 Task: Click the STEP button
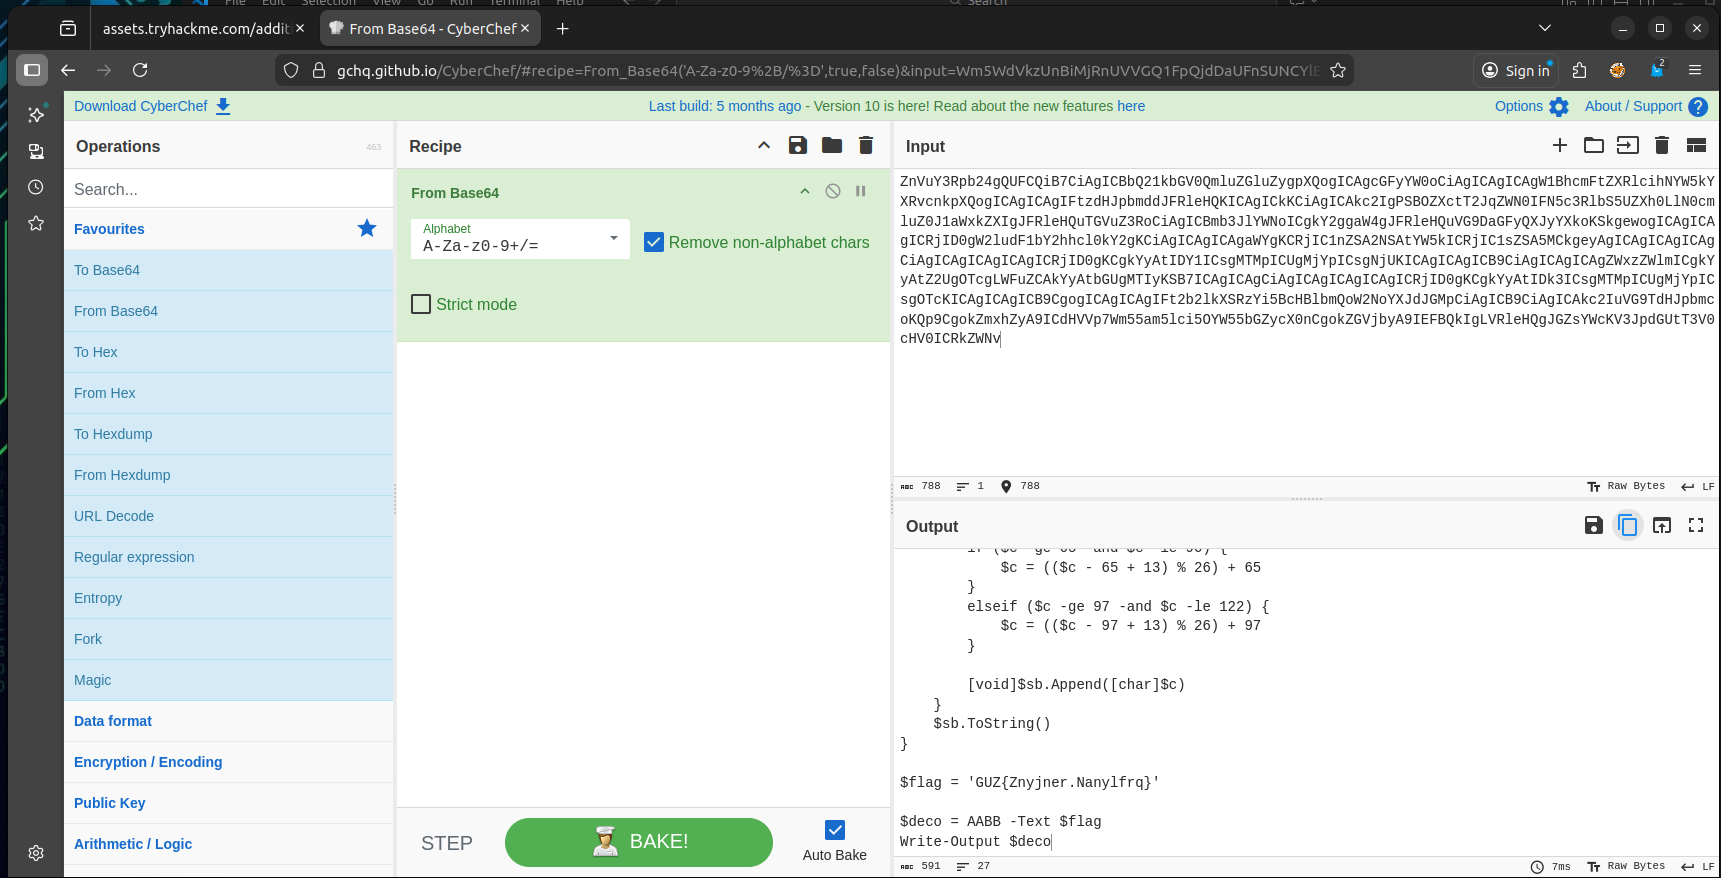[x=447, y=843]
